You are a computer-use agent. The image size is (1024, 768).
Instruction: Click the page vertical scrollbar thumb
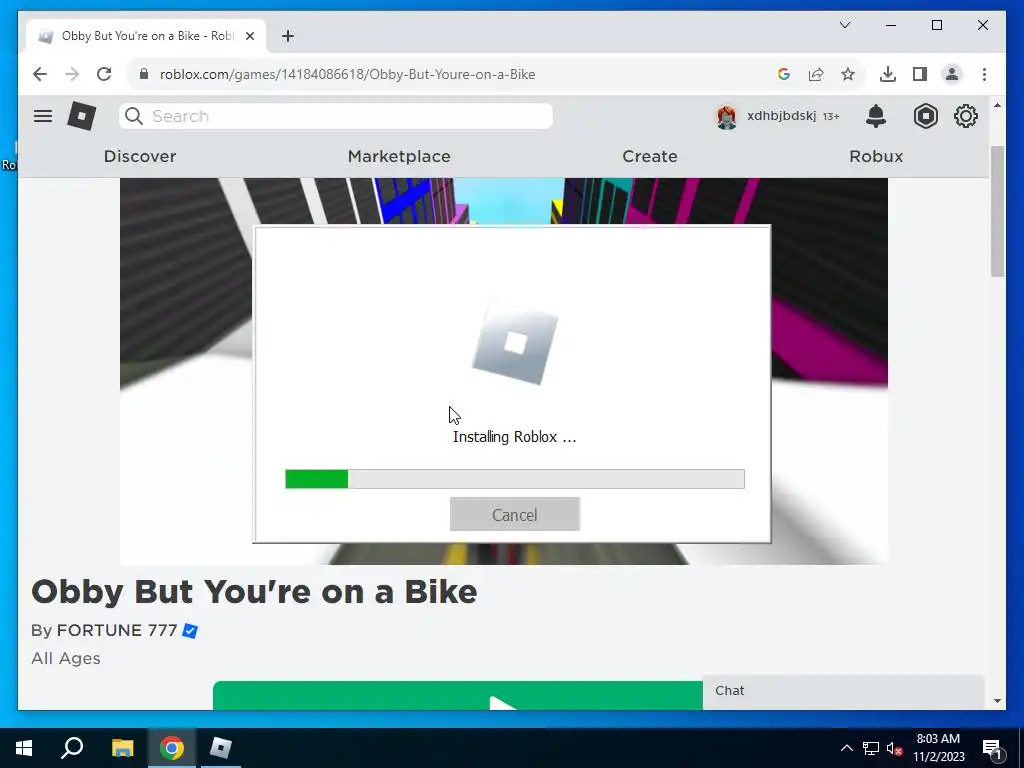point(997,211)
